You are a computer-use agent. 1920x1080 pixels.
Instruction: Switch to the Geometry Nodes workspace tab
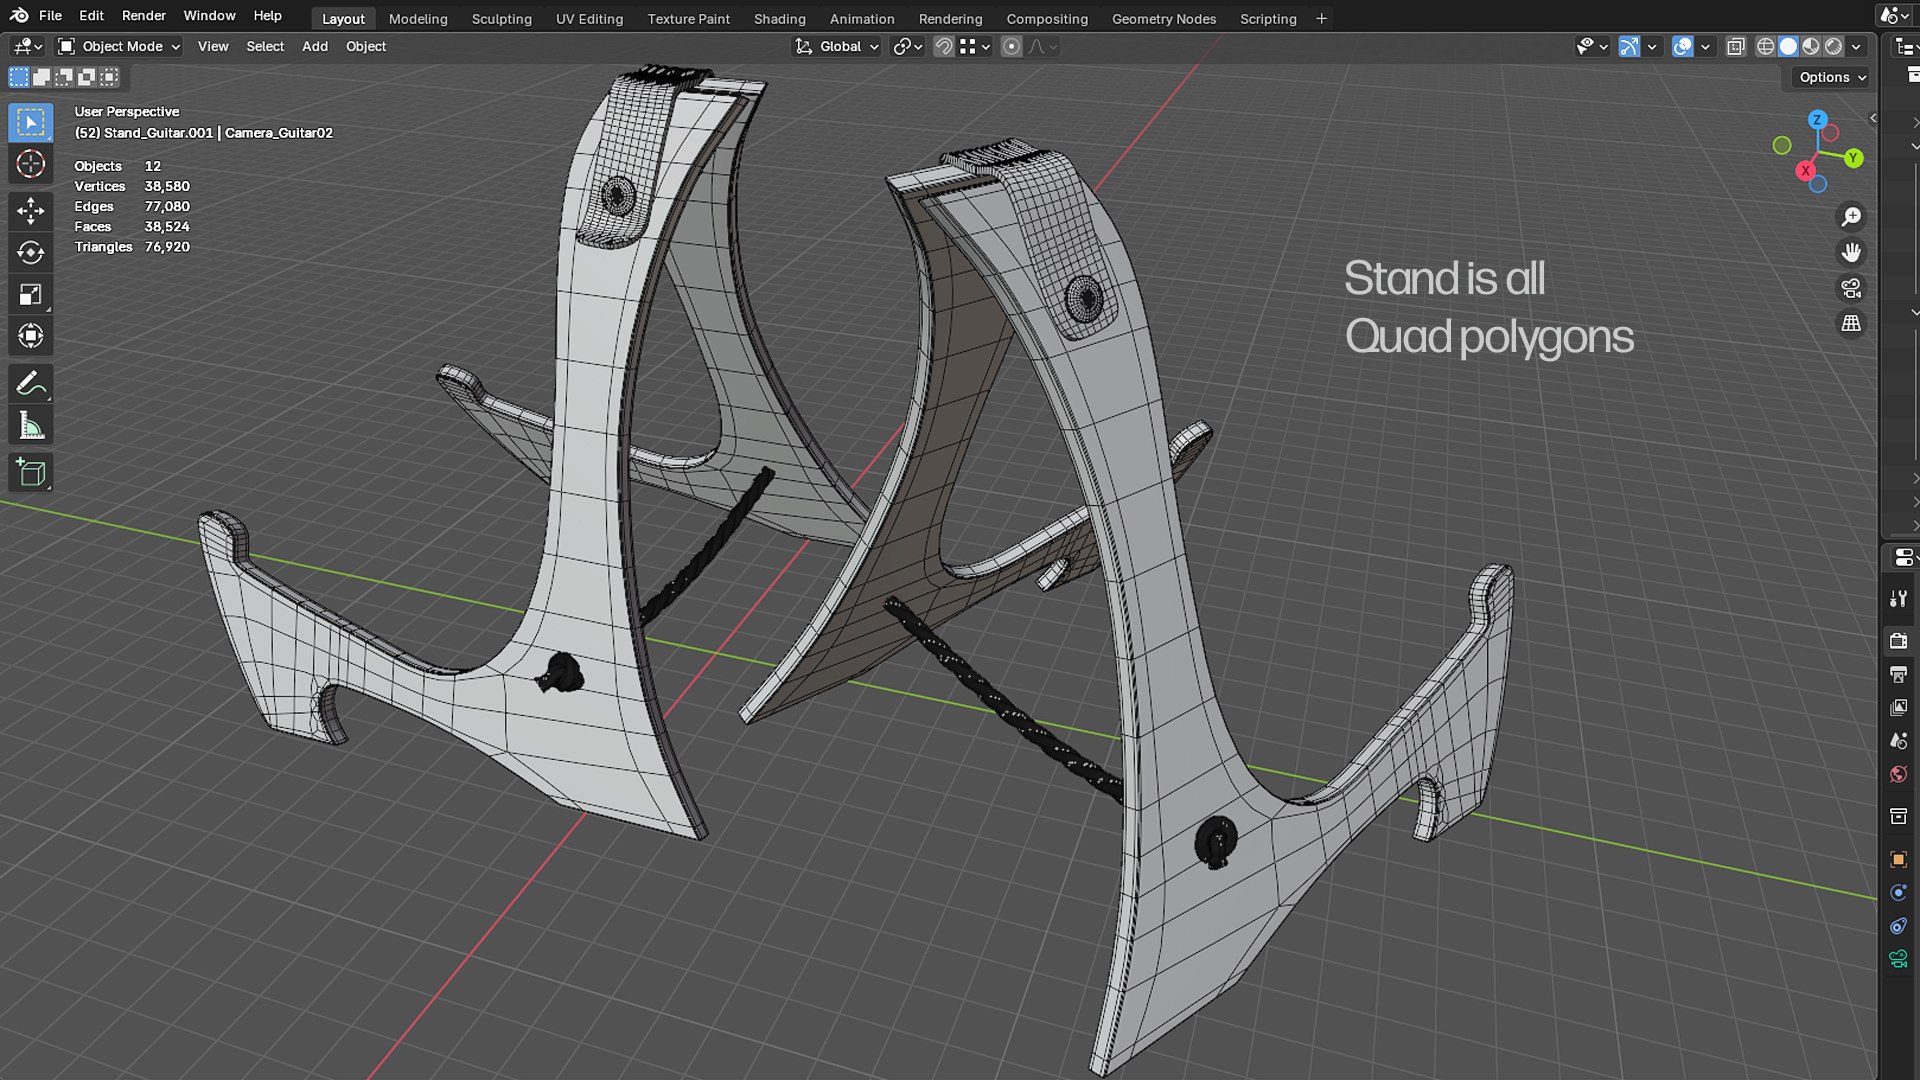coord(1164,18)
